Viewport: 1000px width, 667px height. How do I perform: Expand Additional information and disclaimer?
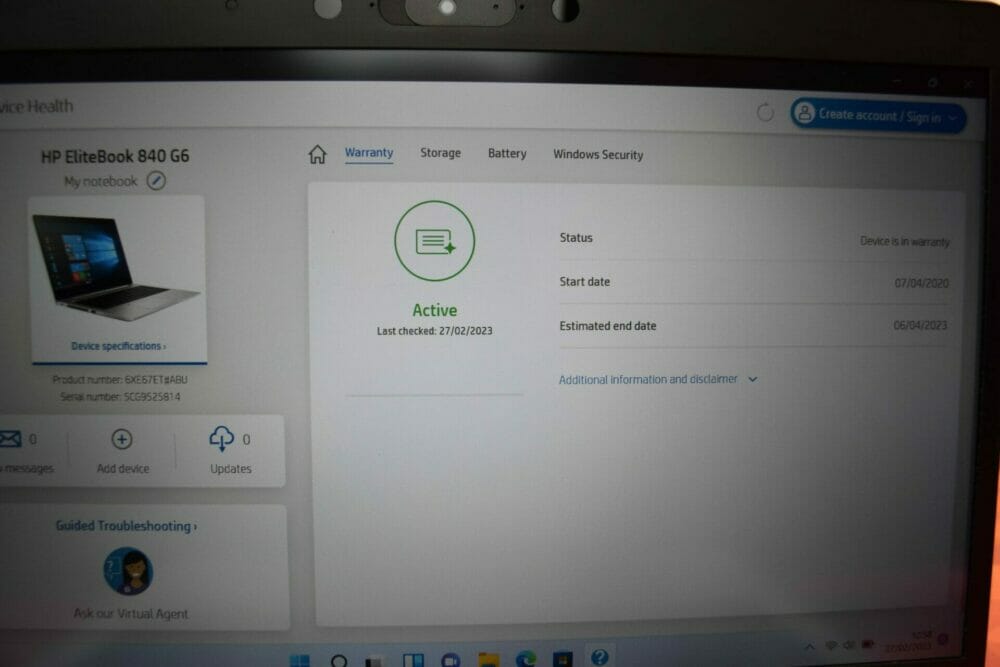pos(658,379)
